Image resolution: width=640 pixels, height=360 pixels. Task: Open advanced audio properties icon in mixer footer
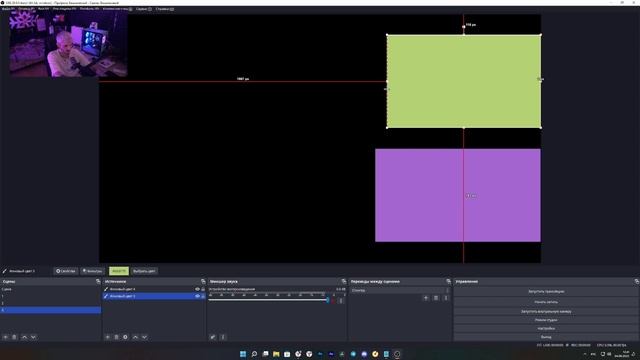coord(213,337)
